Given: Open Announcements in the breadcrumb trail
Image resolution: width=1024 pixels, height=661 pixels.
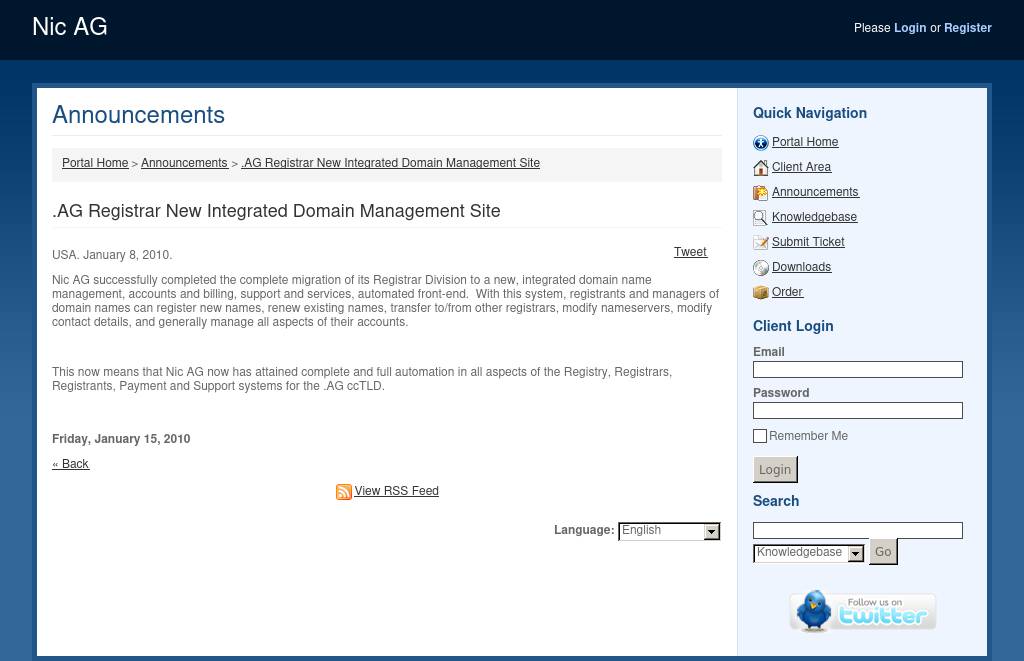Looking at the screenshot, I should coord(184,163).
